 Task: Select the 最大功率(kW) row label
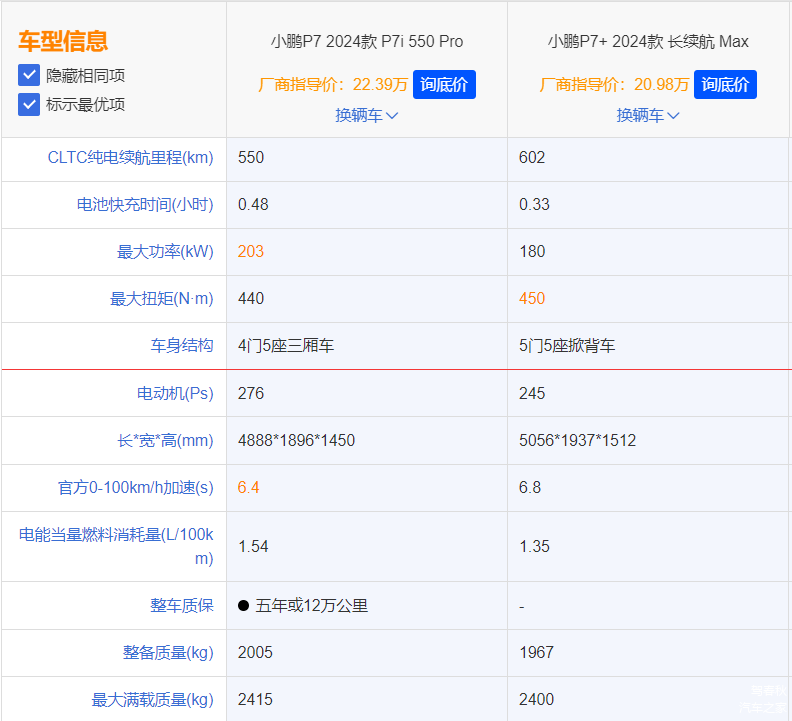coord(165,252)
